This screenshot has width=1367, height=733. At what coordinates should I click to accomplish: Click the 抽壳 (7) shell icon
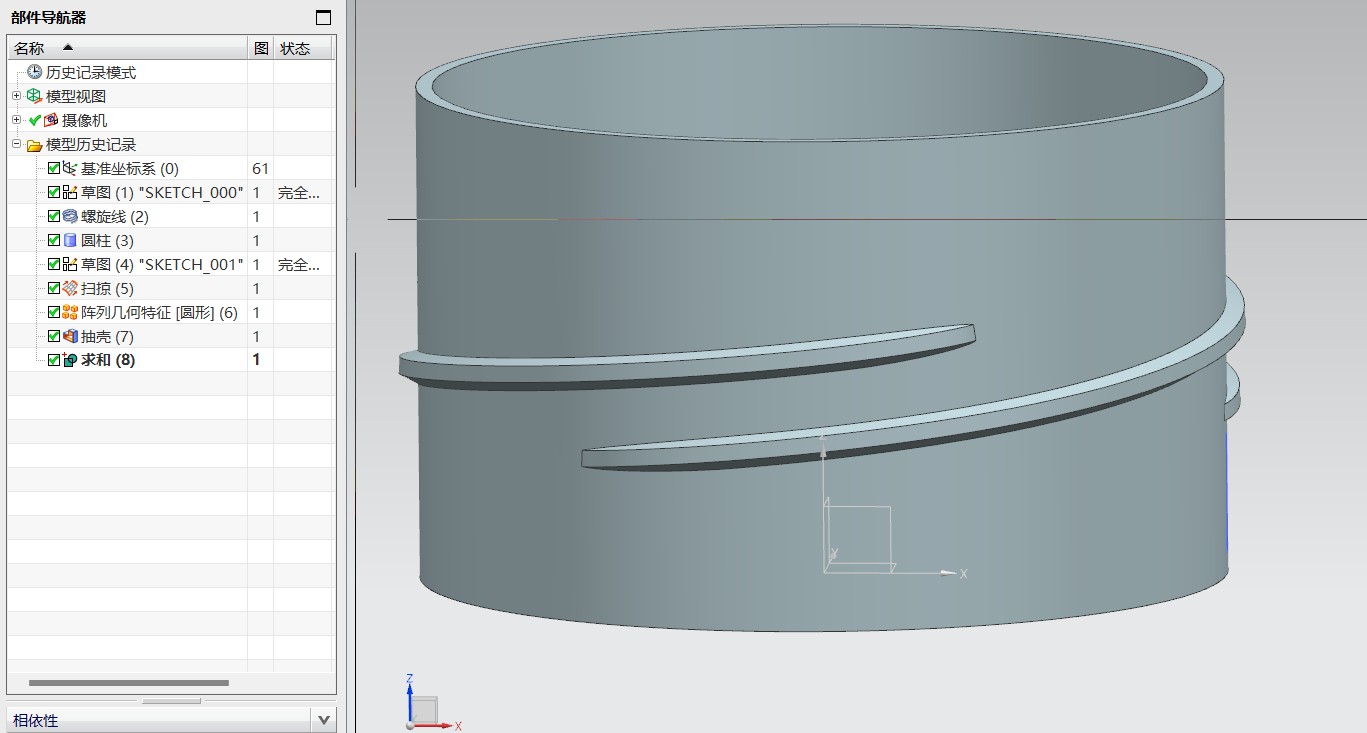coord(70,336)
